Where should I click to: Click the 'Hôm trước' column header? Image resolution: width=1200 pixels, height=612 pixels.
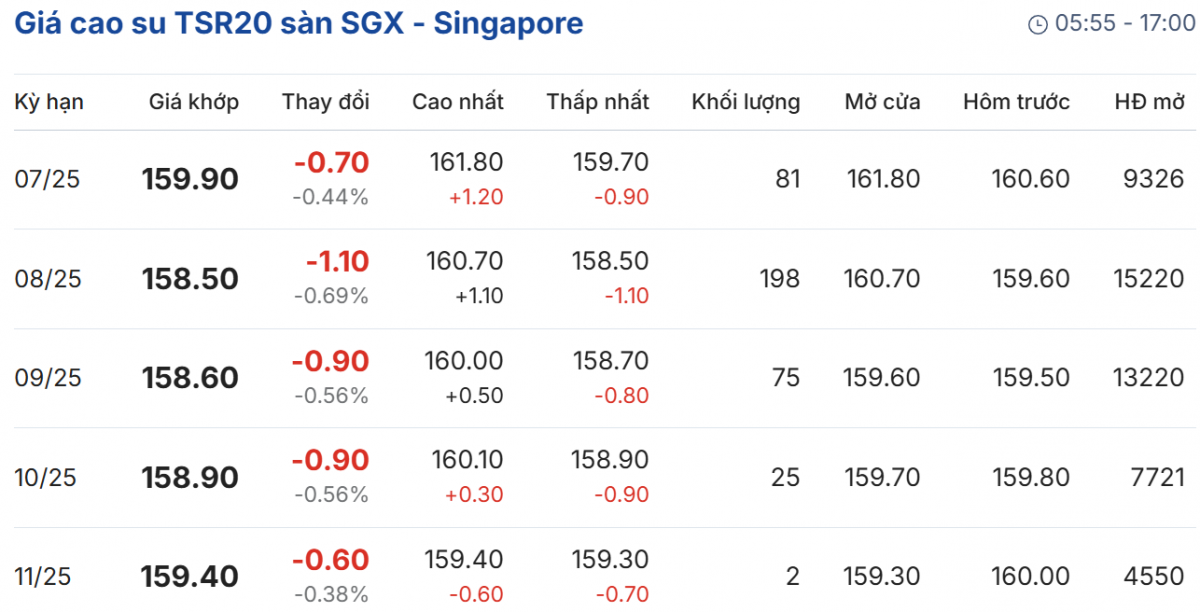point(1016,101)
